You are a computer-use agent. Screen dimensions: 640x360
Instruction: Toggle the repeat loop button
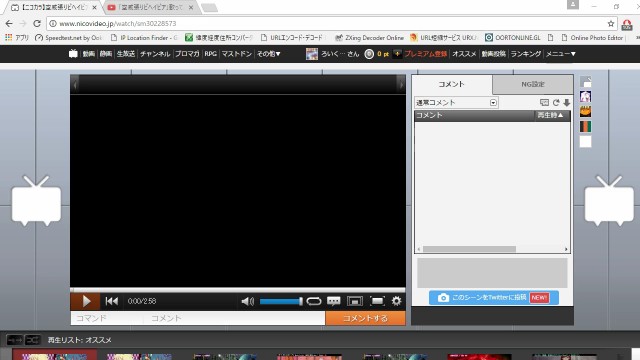[313, 301]
